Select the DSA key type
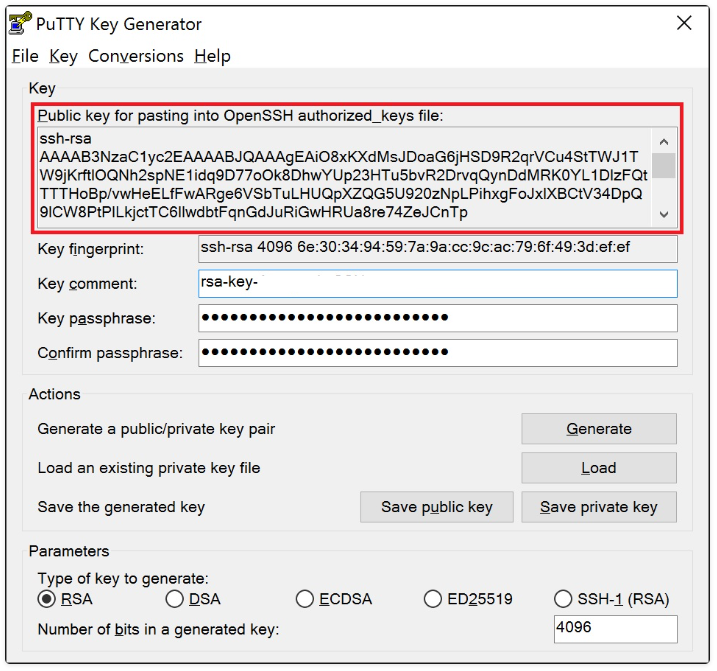Image resolution: width=717 pixels, height=671 pixels. tap(175, 599)
